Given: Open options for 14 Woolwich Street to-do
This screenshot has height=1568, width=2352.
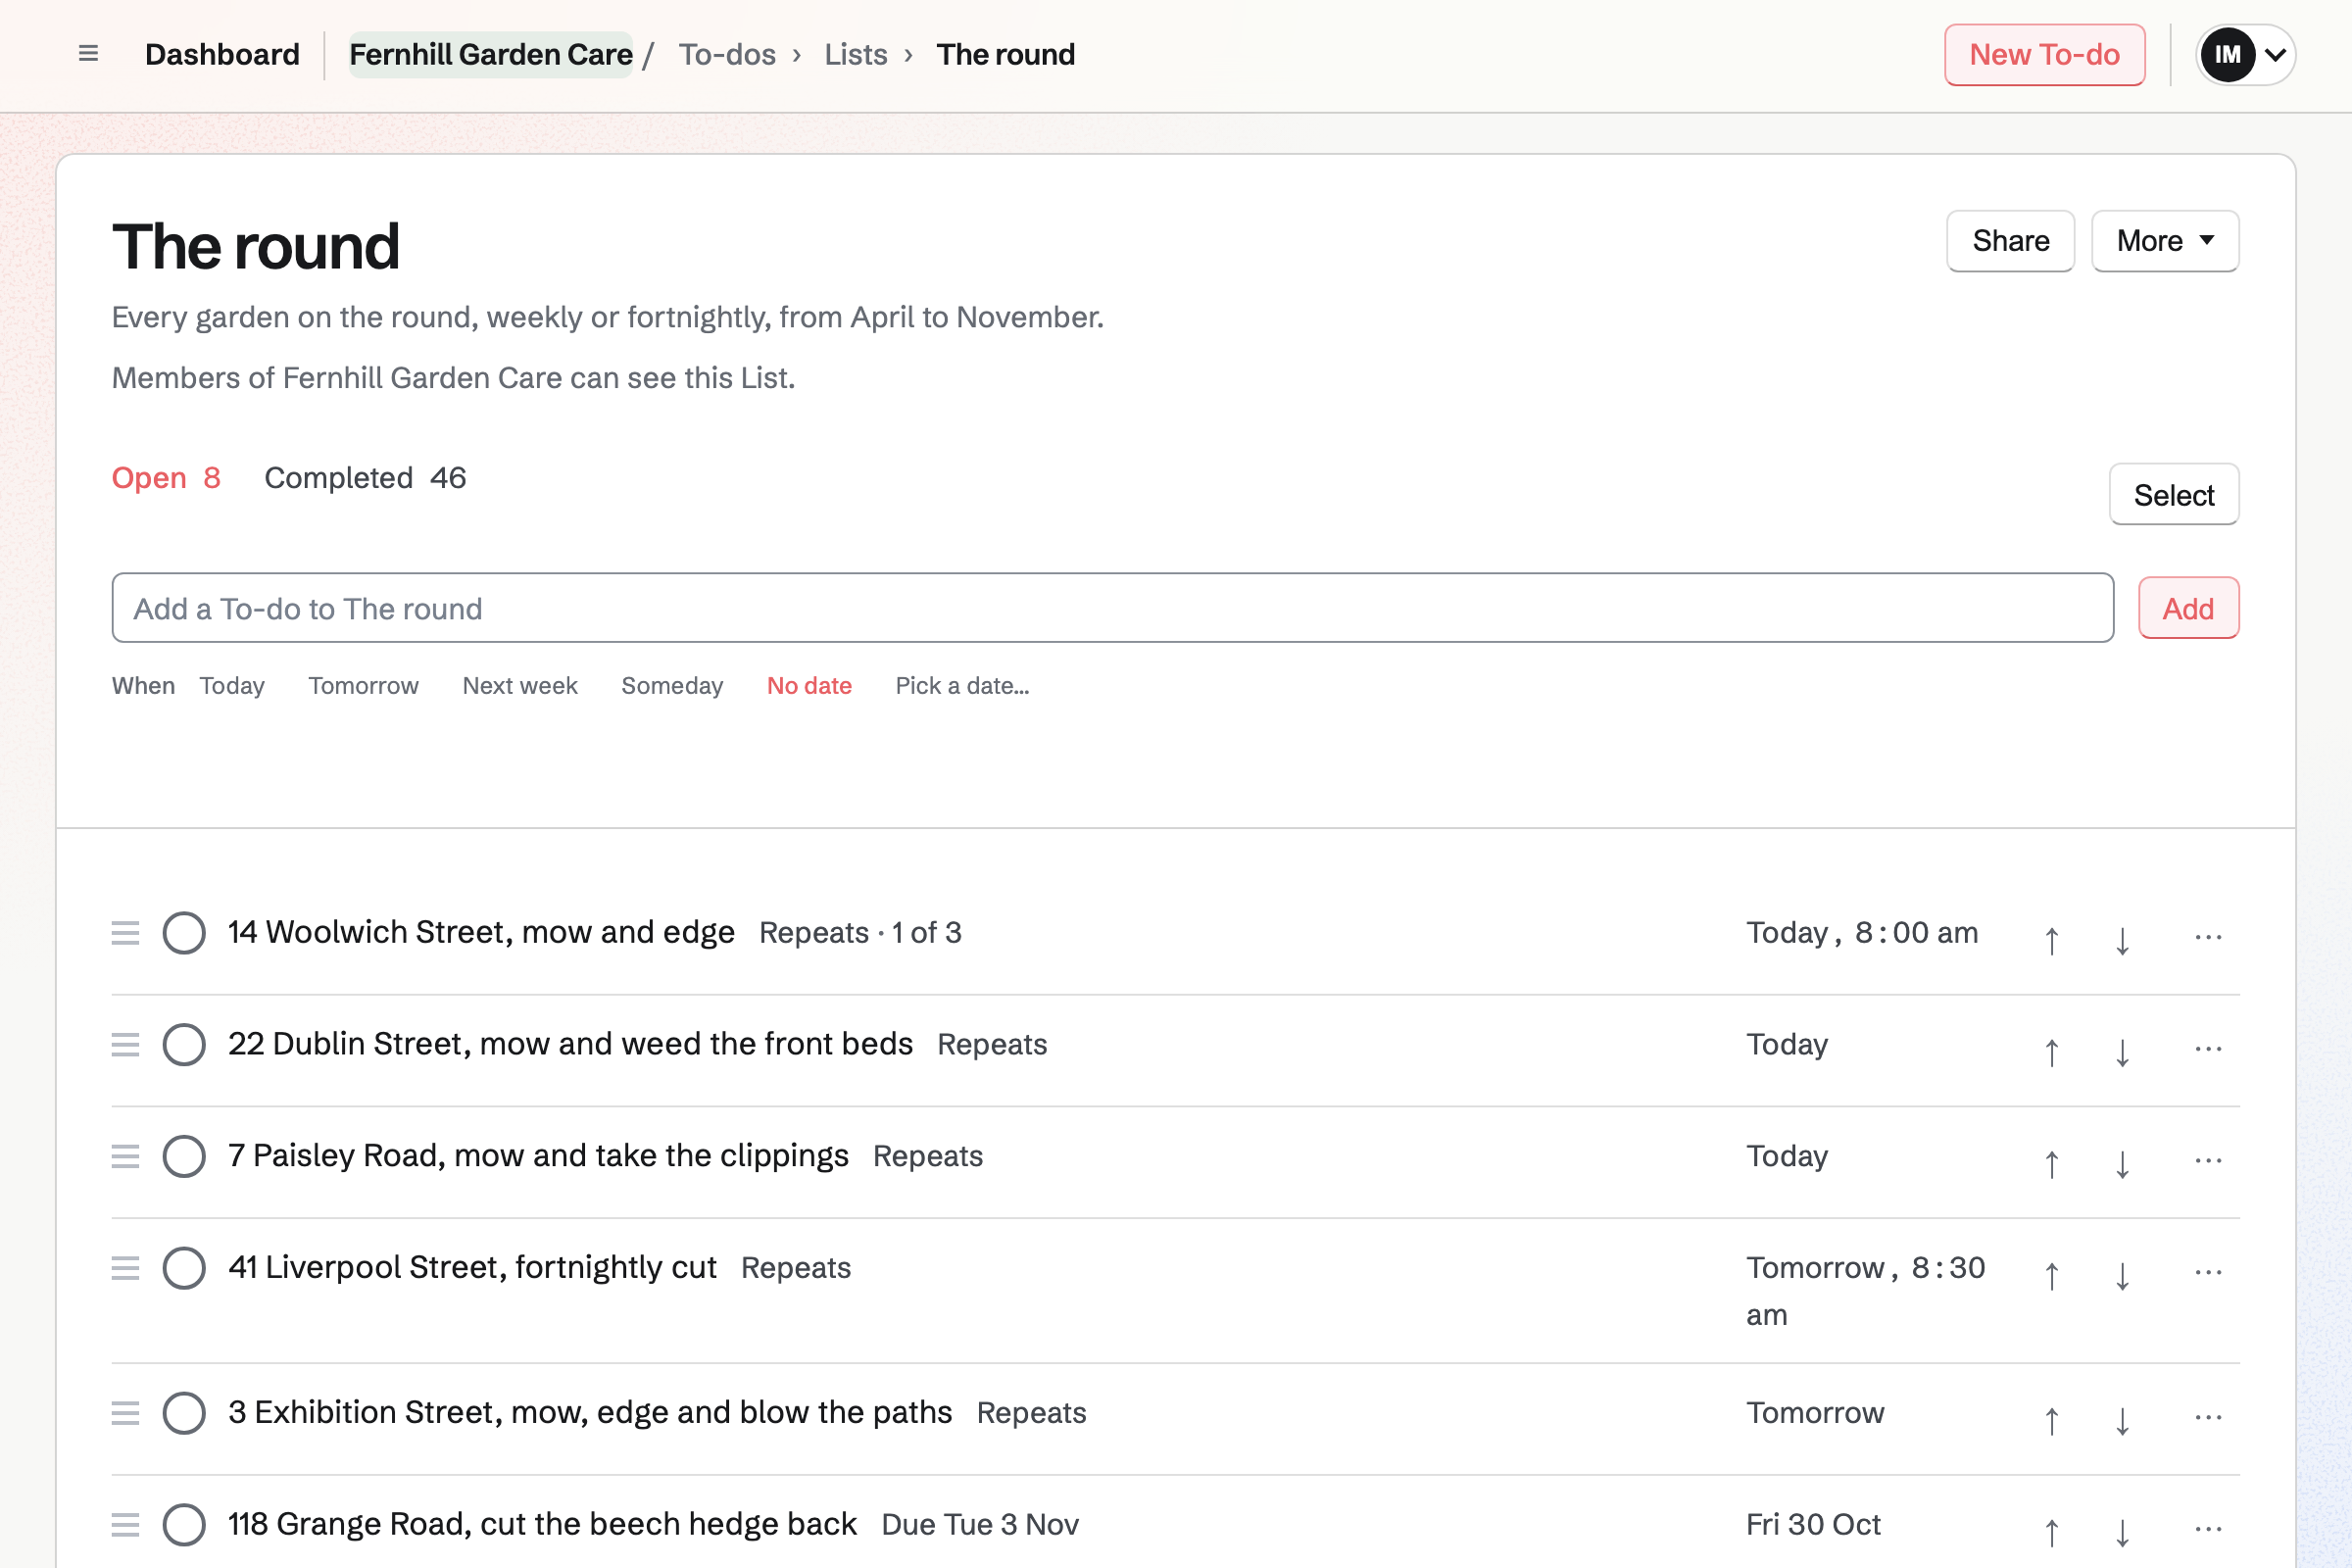Looking at the screenshot, I should pos(2208,937).
